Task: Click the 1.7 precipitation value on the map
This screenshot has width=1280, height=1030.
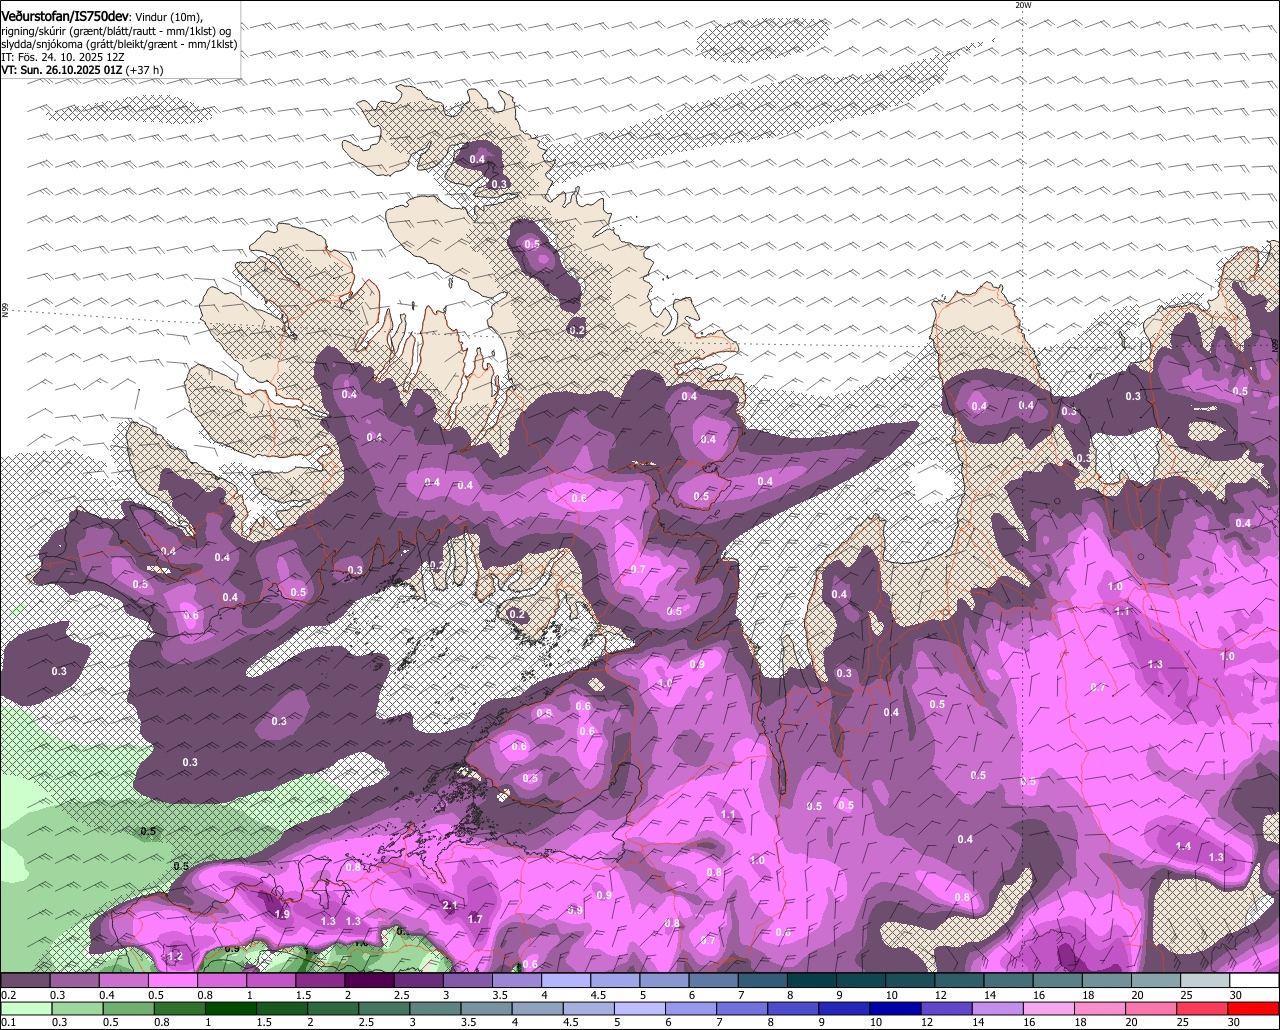Action: (x=475, y=919)
